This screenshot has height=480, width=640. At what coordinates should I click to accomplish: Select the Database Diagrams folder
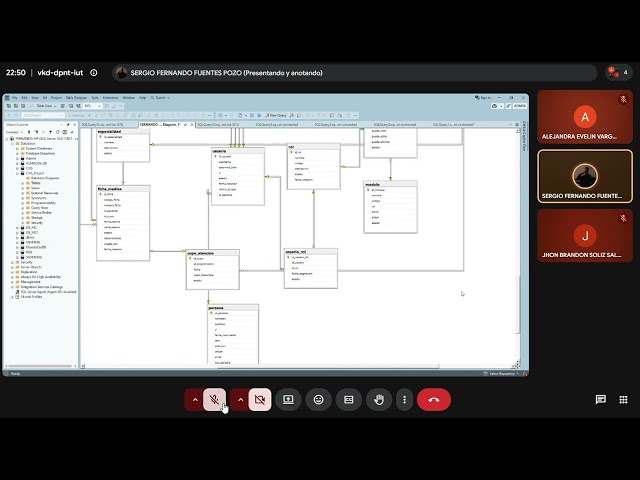pyautogui.click(x=45, y=178)
